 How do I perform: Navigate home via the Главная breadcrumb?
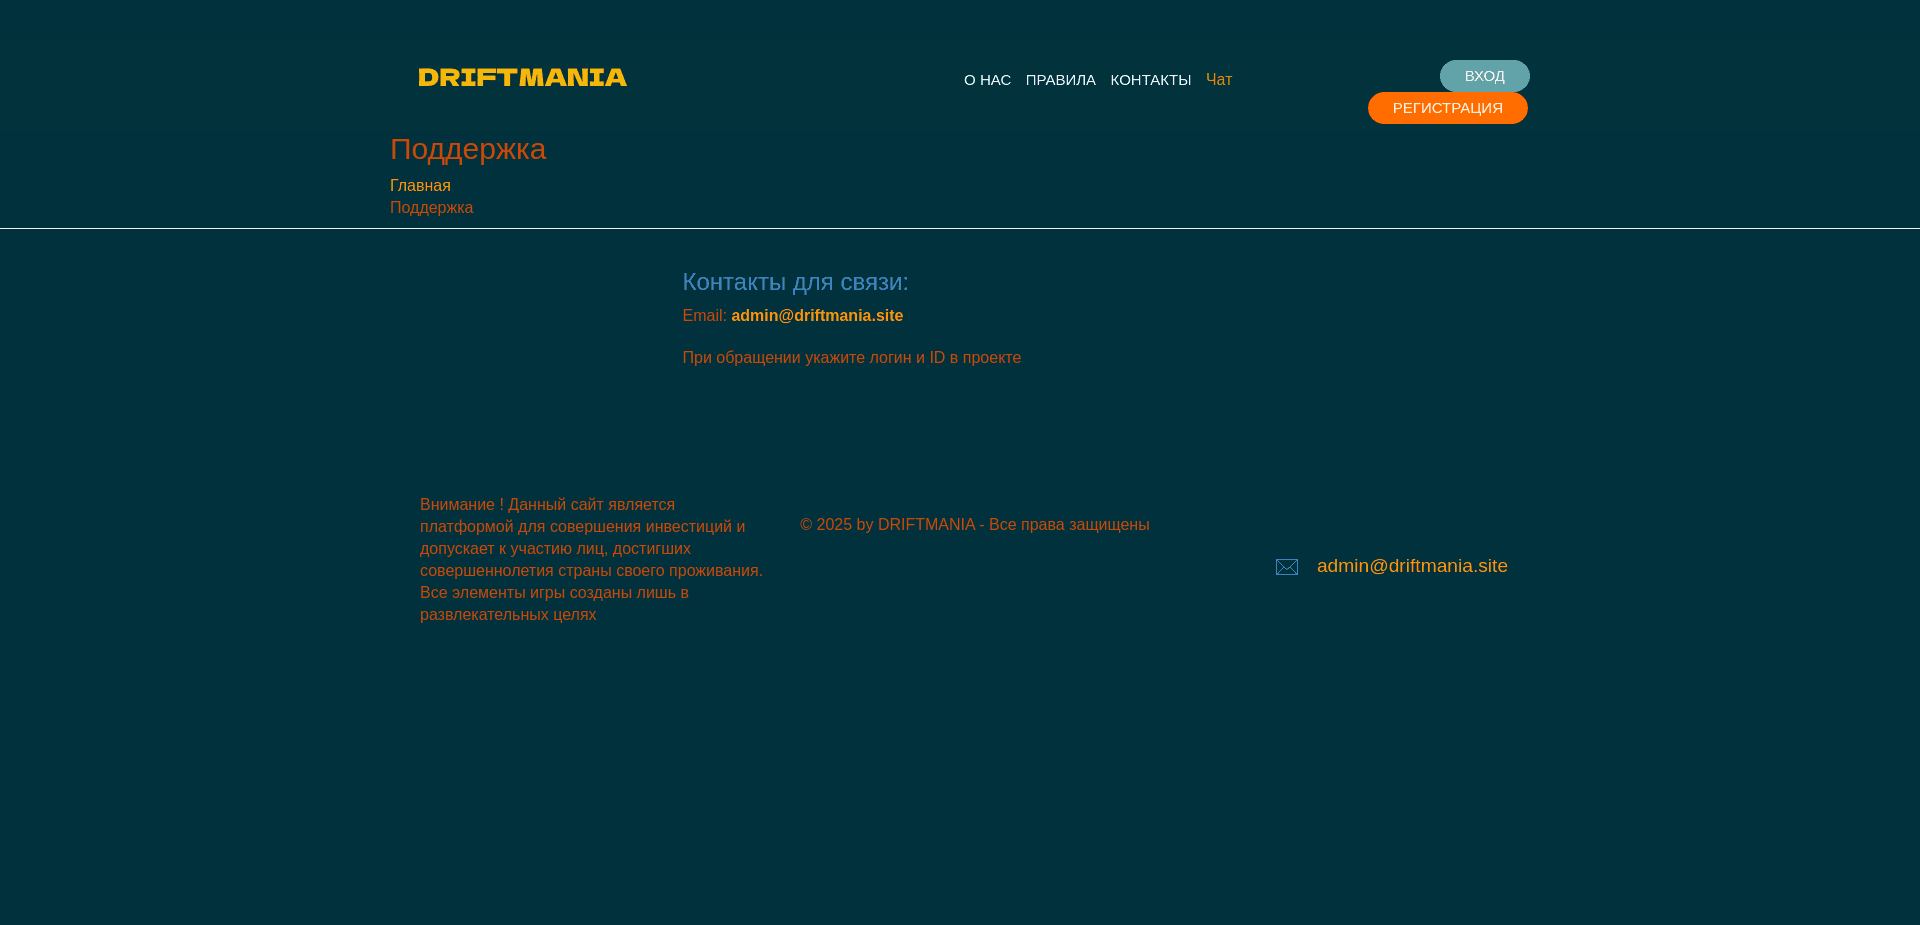[x=419, y=185]
